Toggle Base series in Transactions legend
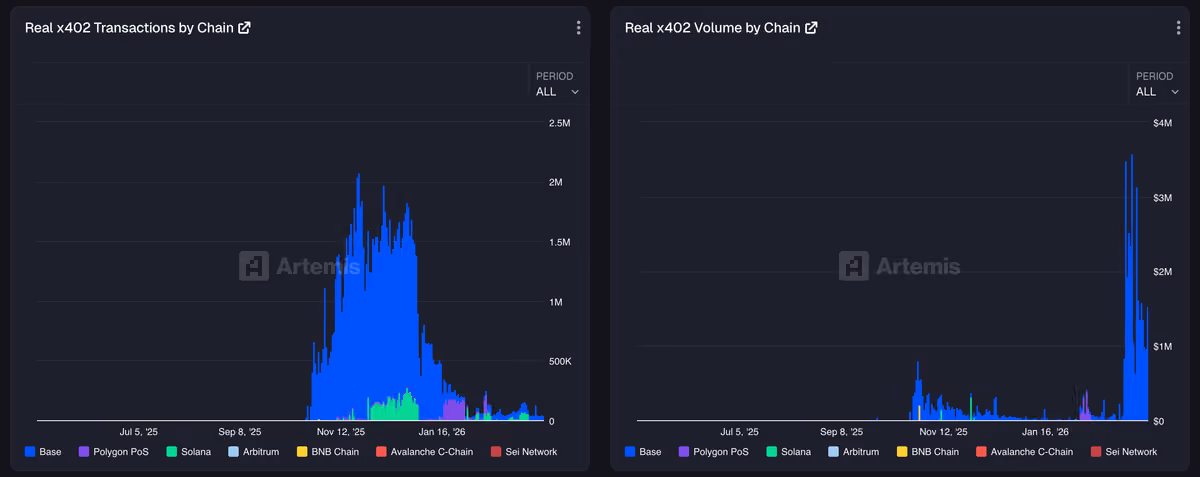Screen dimensions: 1200x477 [x=43, y=452]
